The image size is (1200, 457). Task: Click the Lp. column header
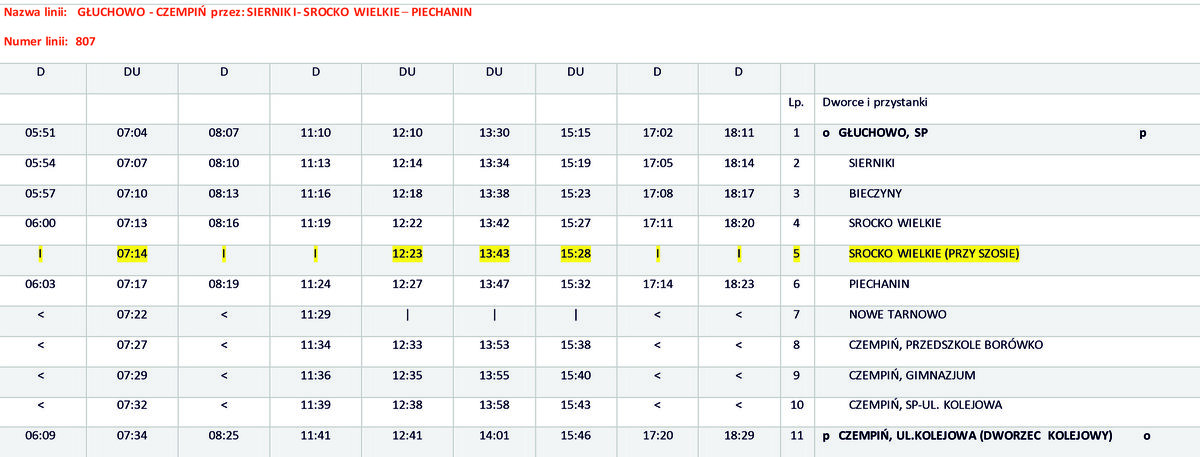796,102
